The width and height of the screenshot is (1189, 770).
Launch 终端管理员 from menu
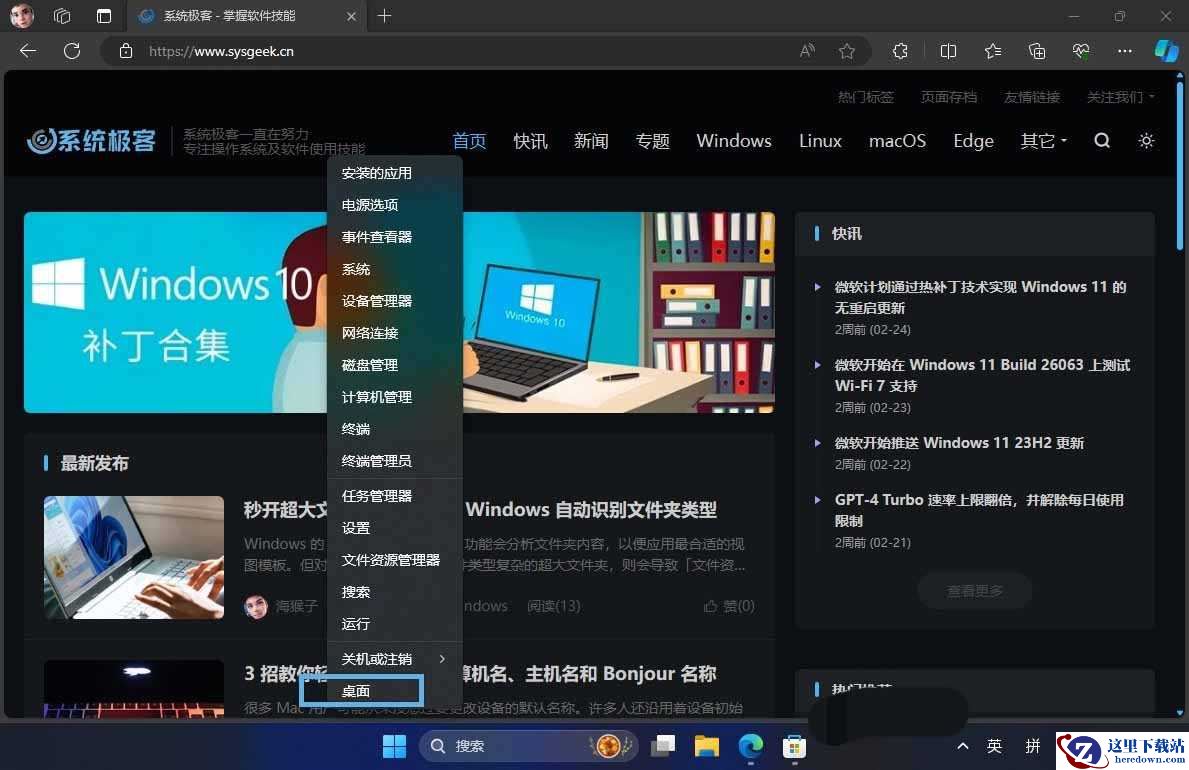pyautogui.click(x=394, y=461)
